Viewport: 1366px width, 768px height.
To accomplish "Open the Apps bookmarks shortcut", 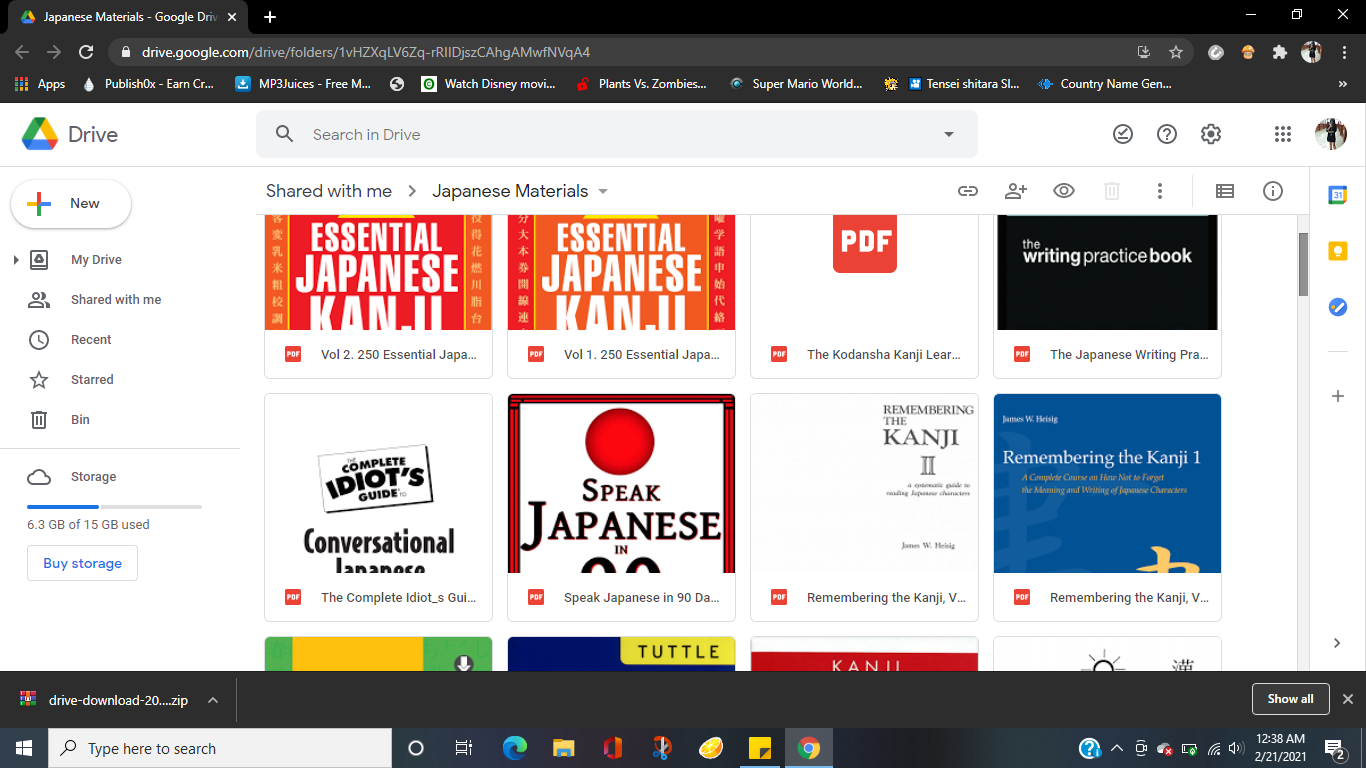I will pos(40,84).
